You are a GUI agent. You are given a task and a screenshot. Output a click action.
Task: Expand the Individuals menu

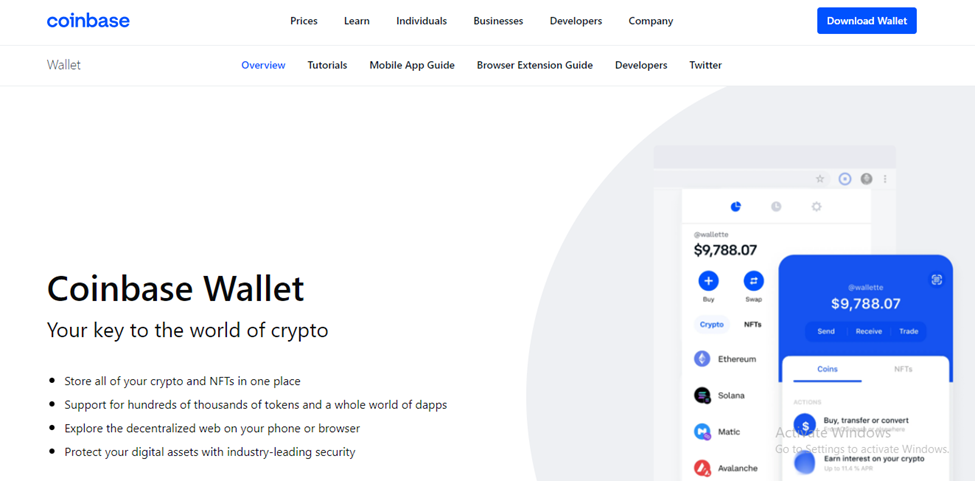point(421,21)
